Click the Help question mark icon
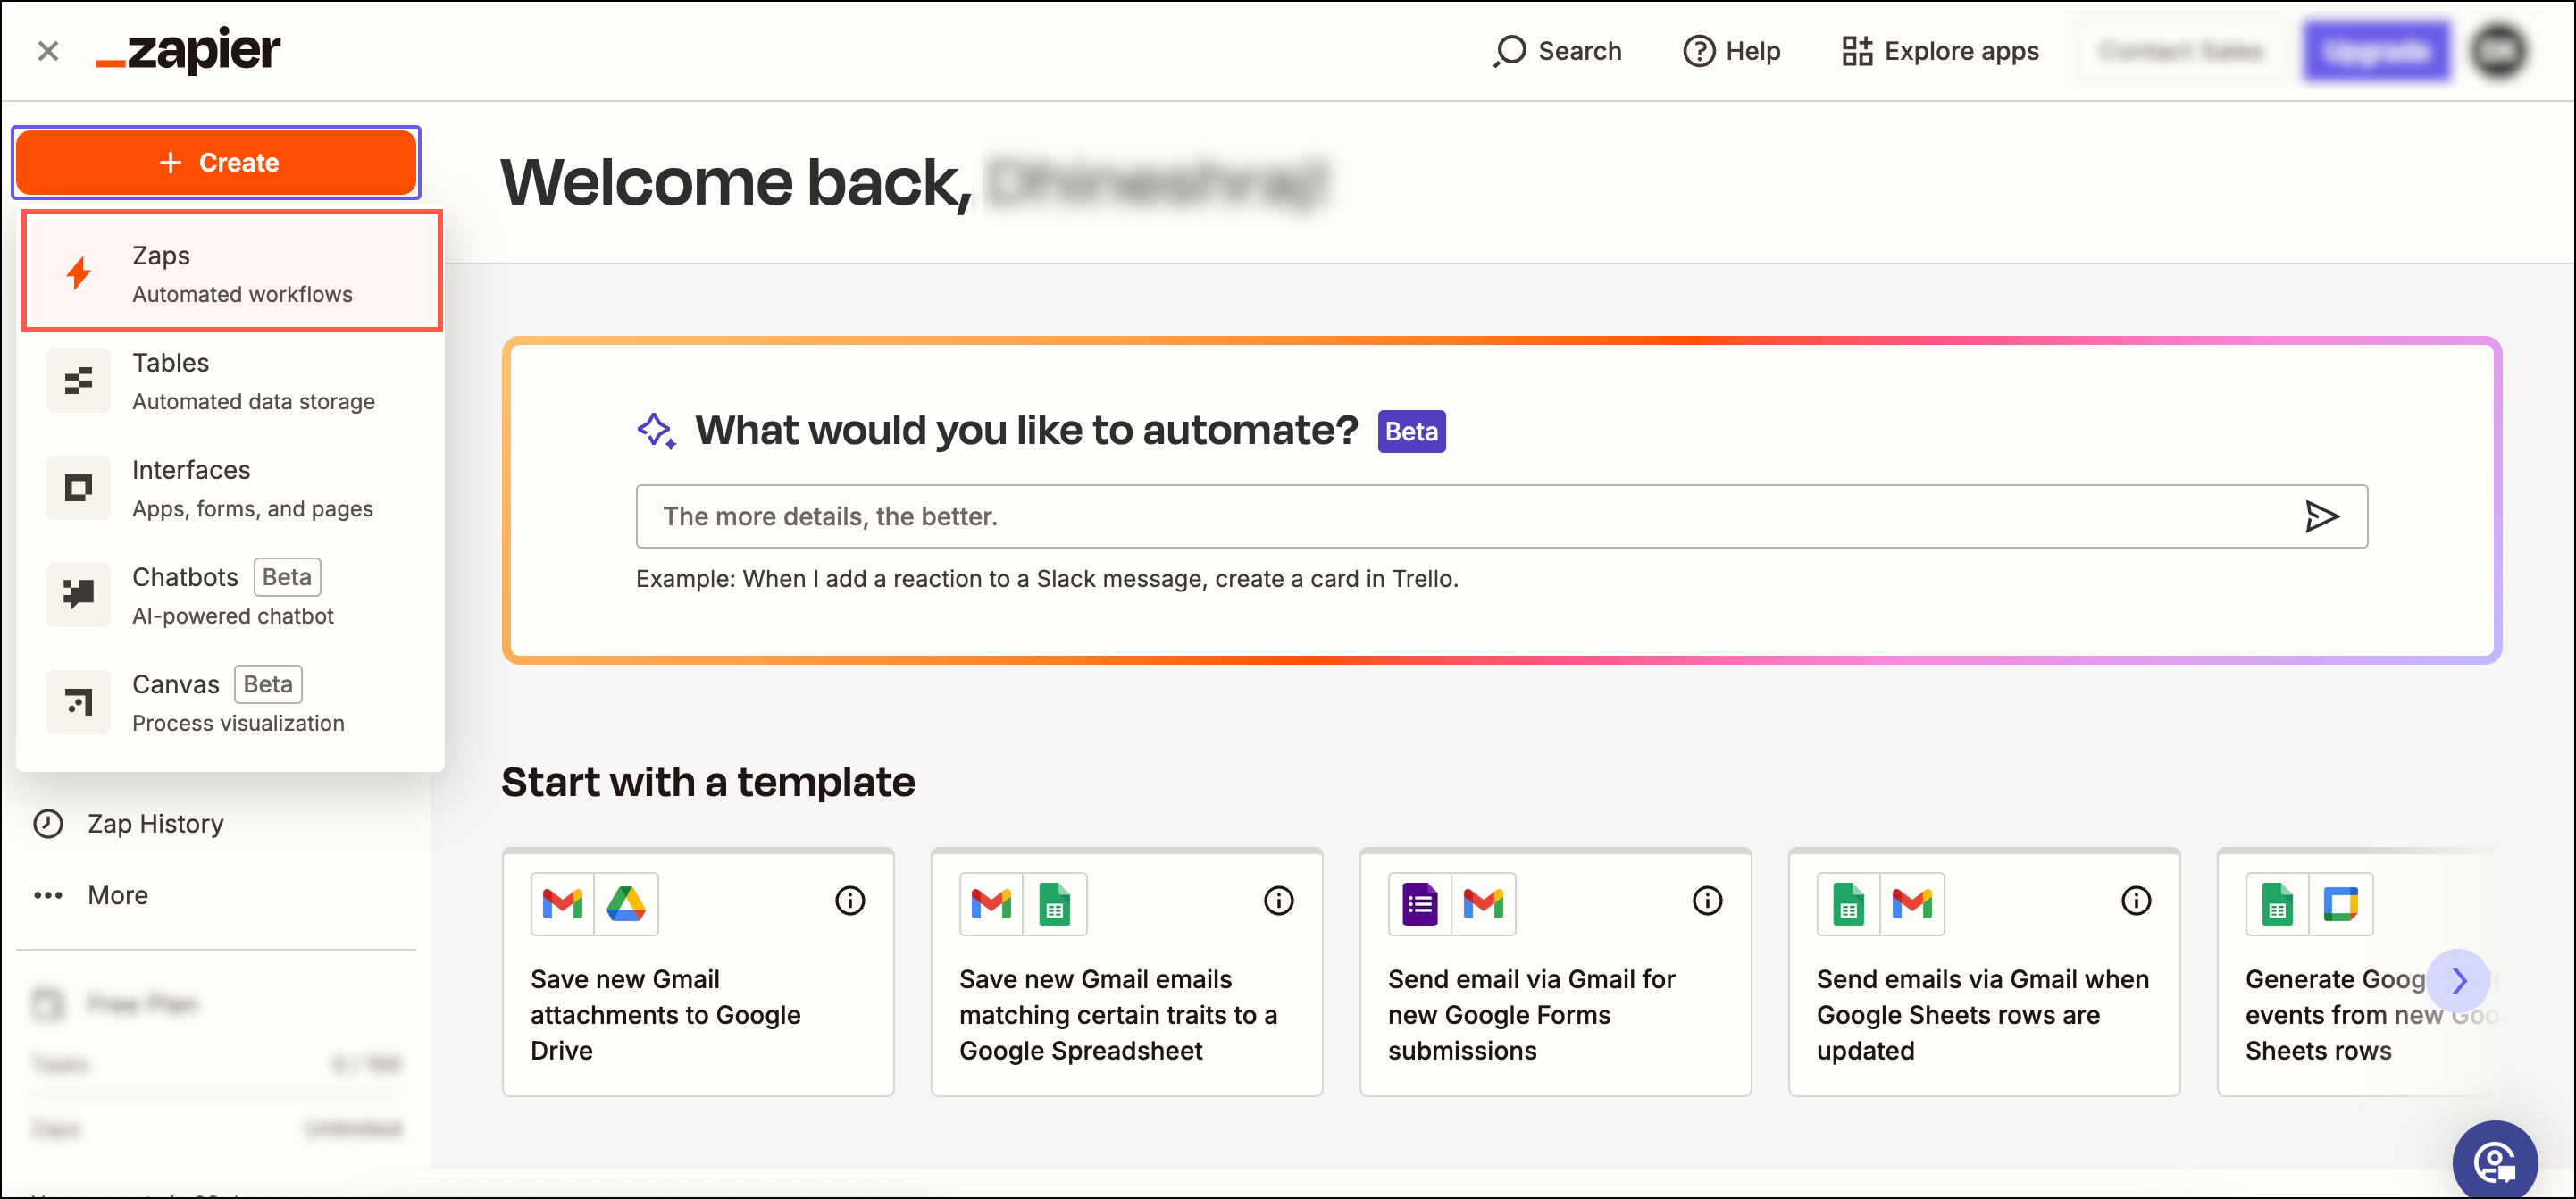This screenshot has height=1199, width=2576. (x=1699, y=51)
